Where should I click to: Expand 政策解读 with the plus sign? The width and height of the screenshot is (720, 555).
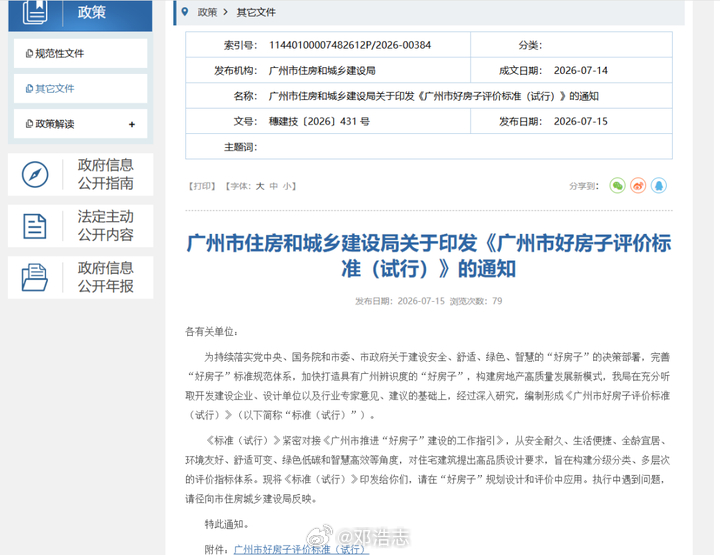coord(132,124)
